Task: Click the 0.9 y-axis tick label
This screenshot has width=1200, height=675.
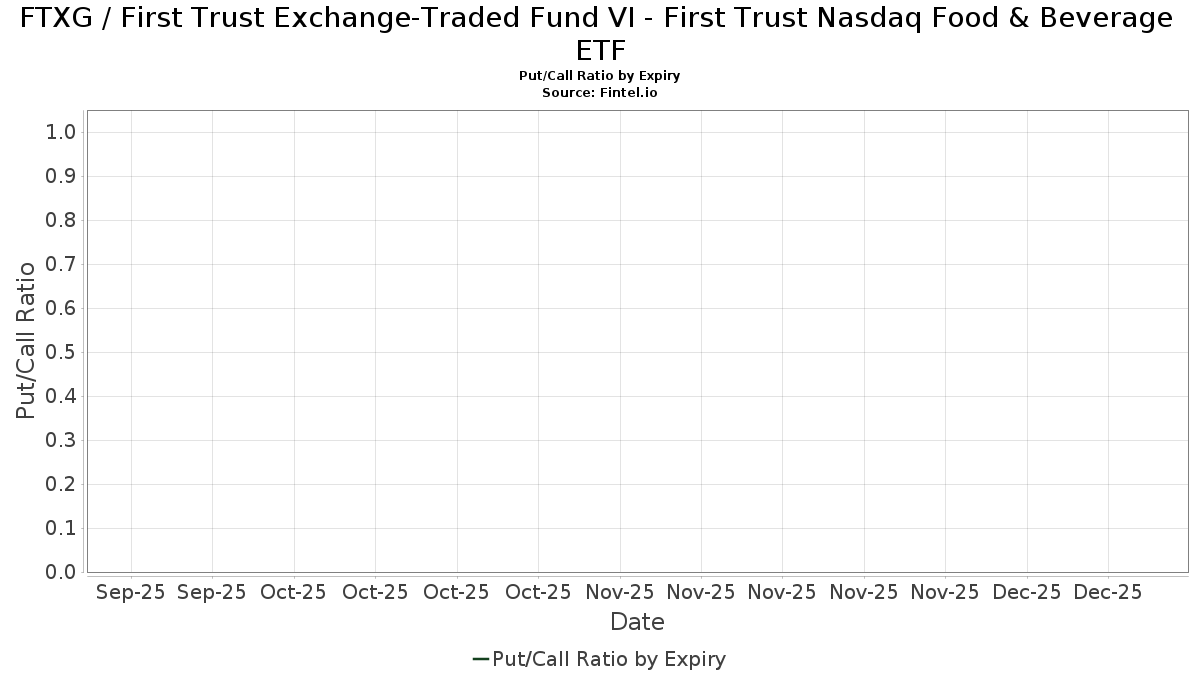Action: 61,176
